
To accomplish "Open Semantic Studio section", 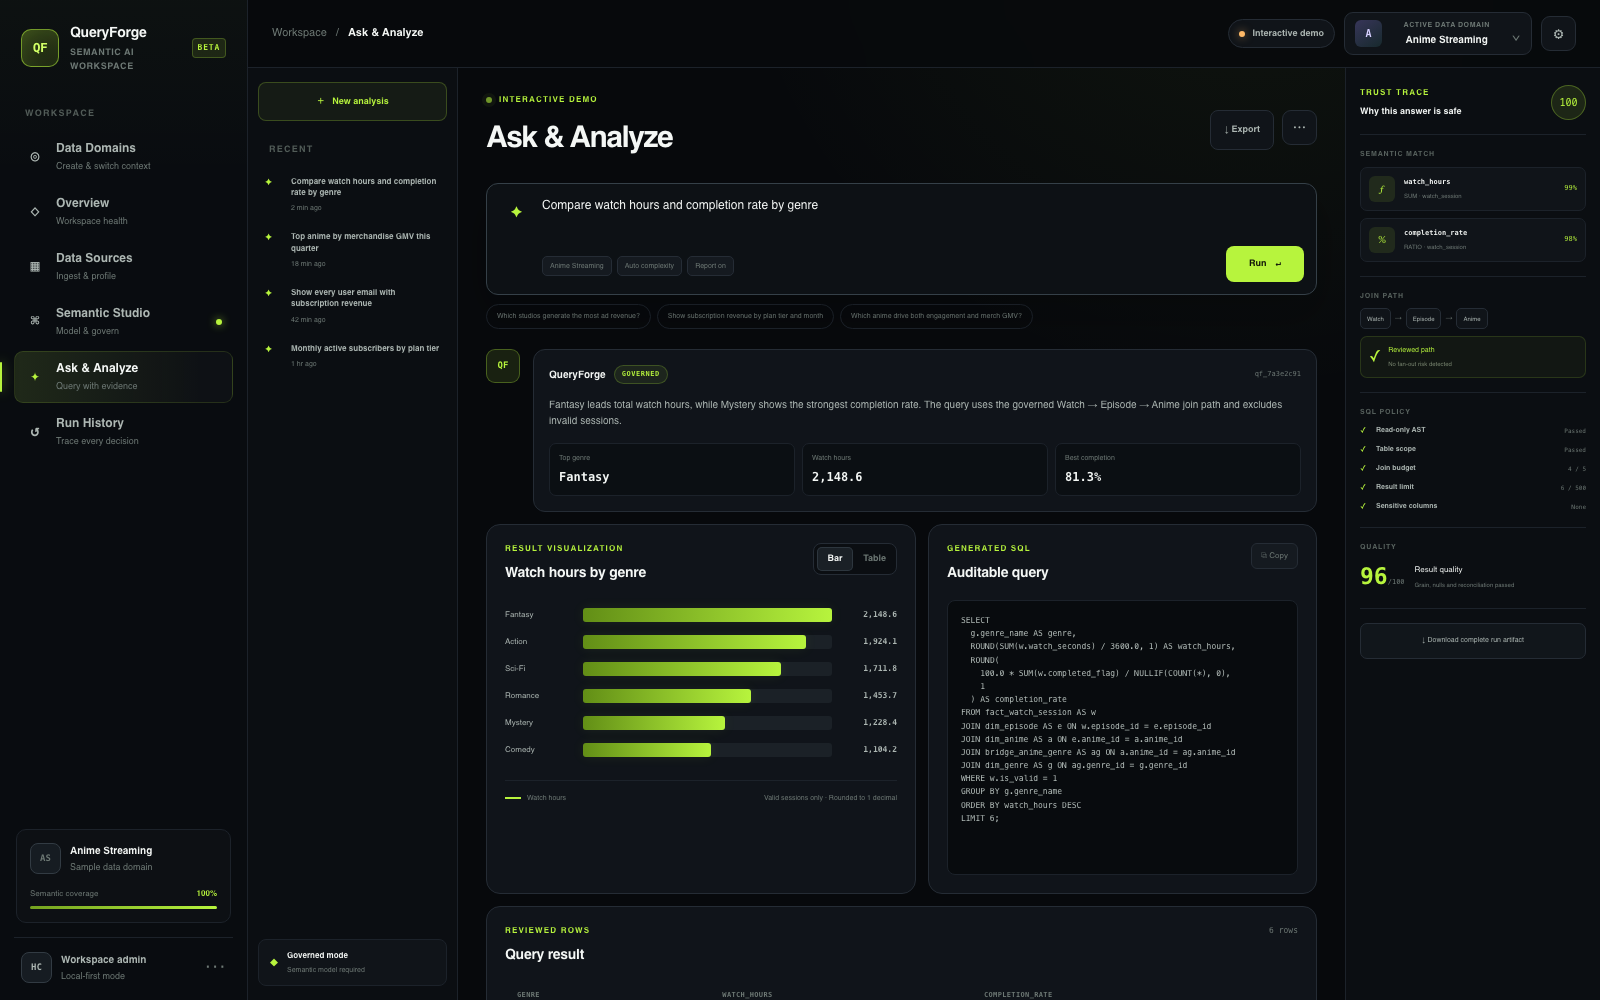I will (123, 321).
